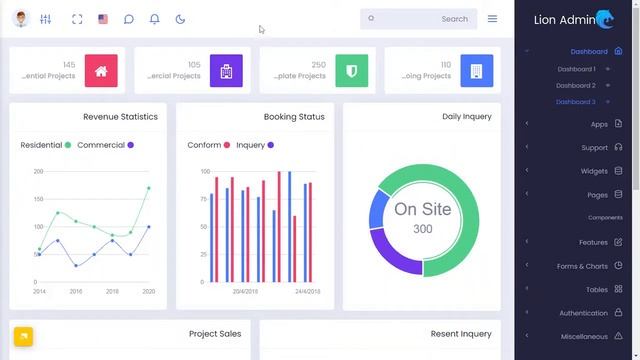Viewport: 640px width, 360px height.
Task: Expand Forms & Charts with its chevron
Action: click(x=527, y=265)
